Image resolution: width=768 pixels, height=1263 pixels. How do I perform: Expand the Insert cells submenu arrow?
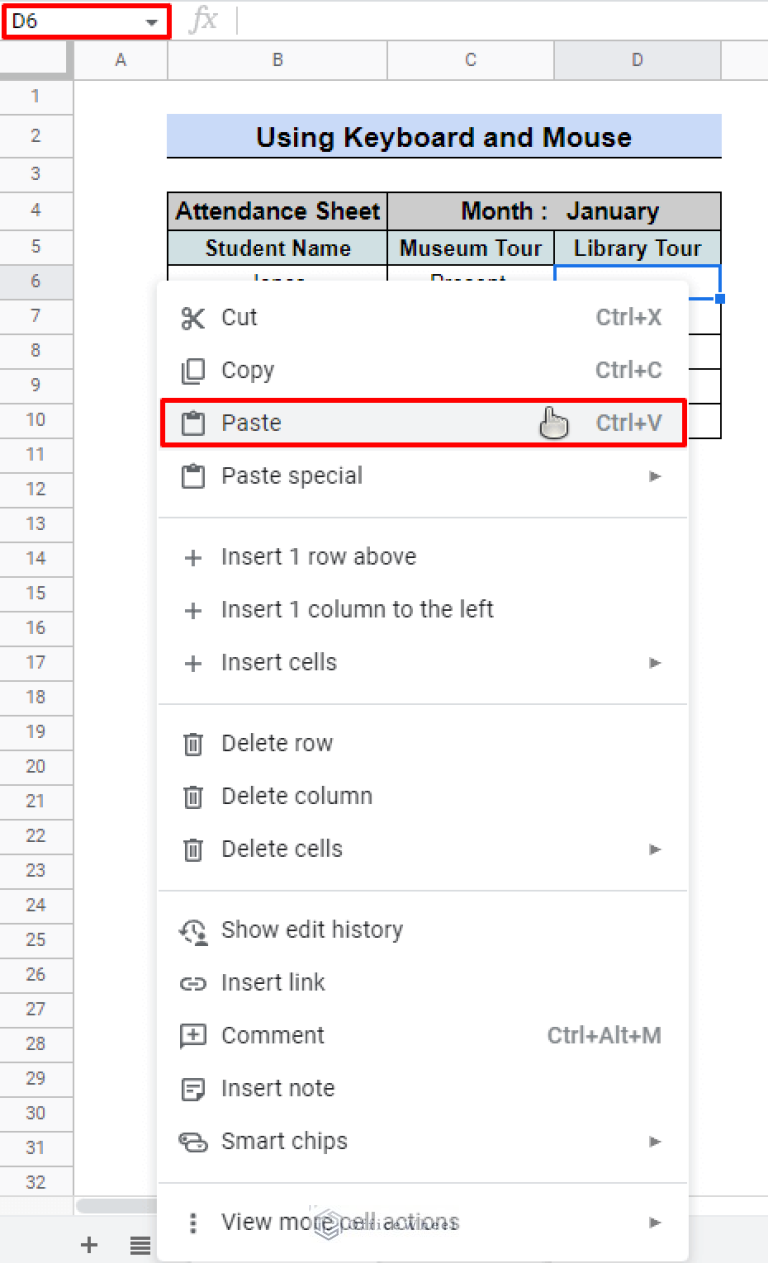pos(655,662)
